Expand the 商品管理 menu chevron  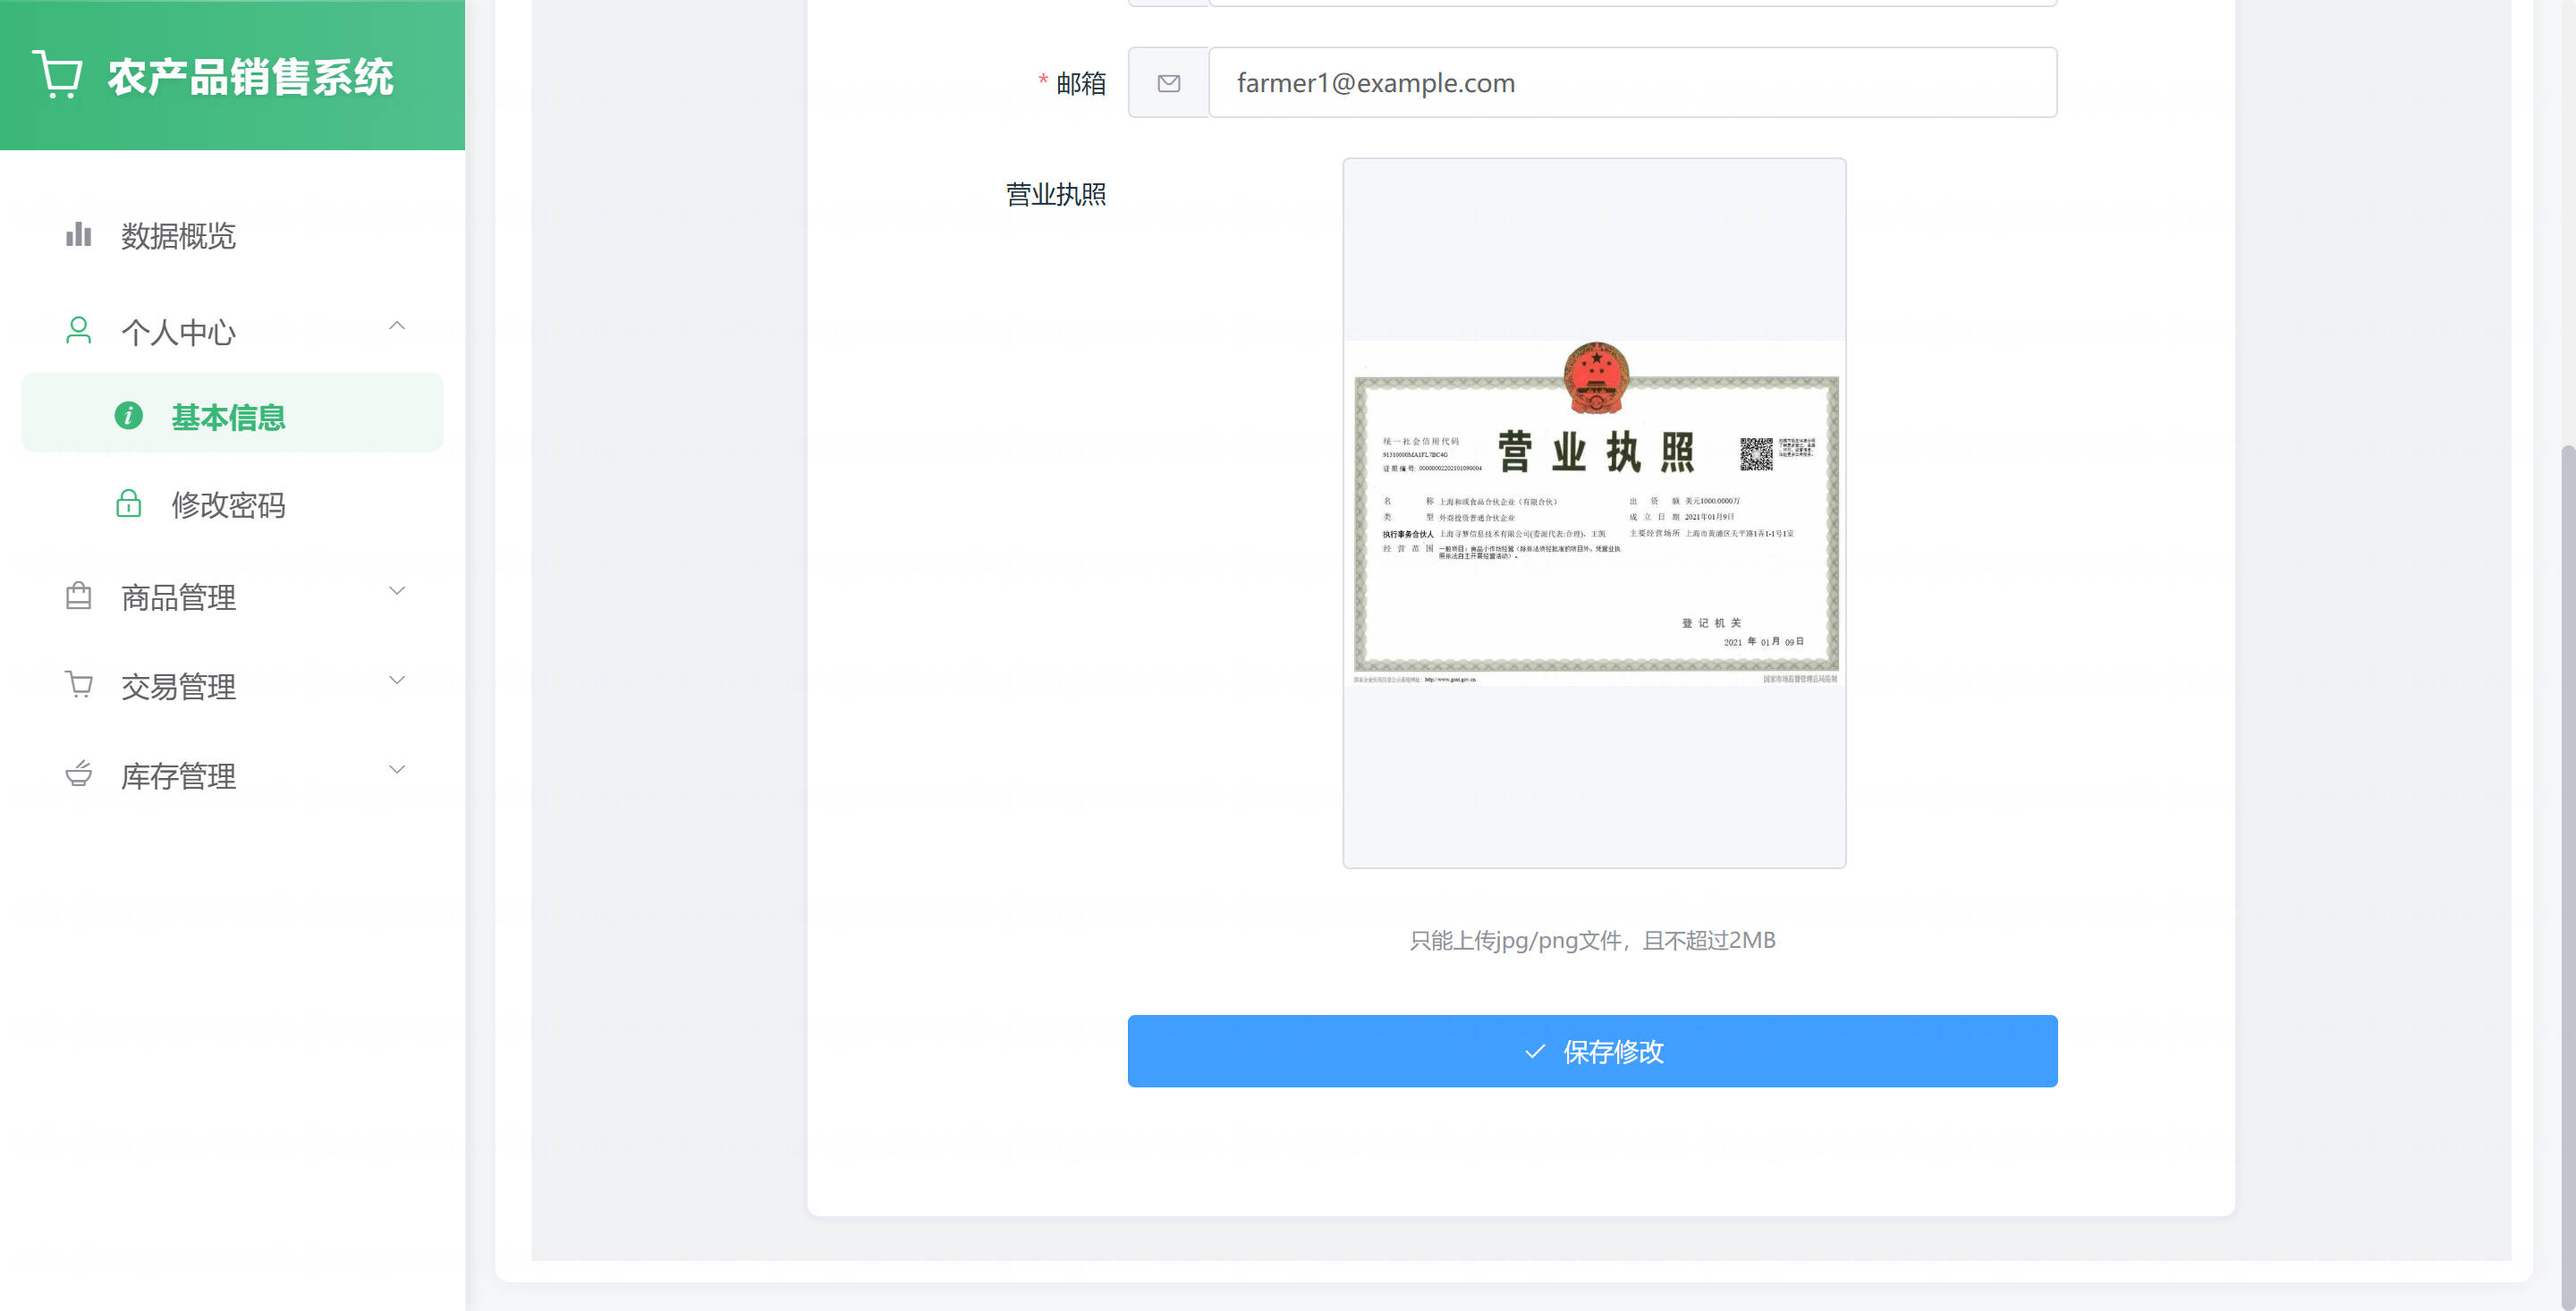pos(397,591)
